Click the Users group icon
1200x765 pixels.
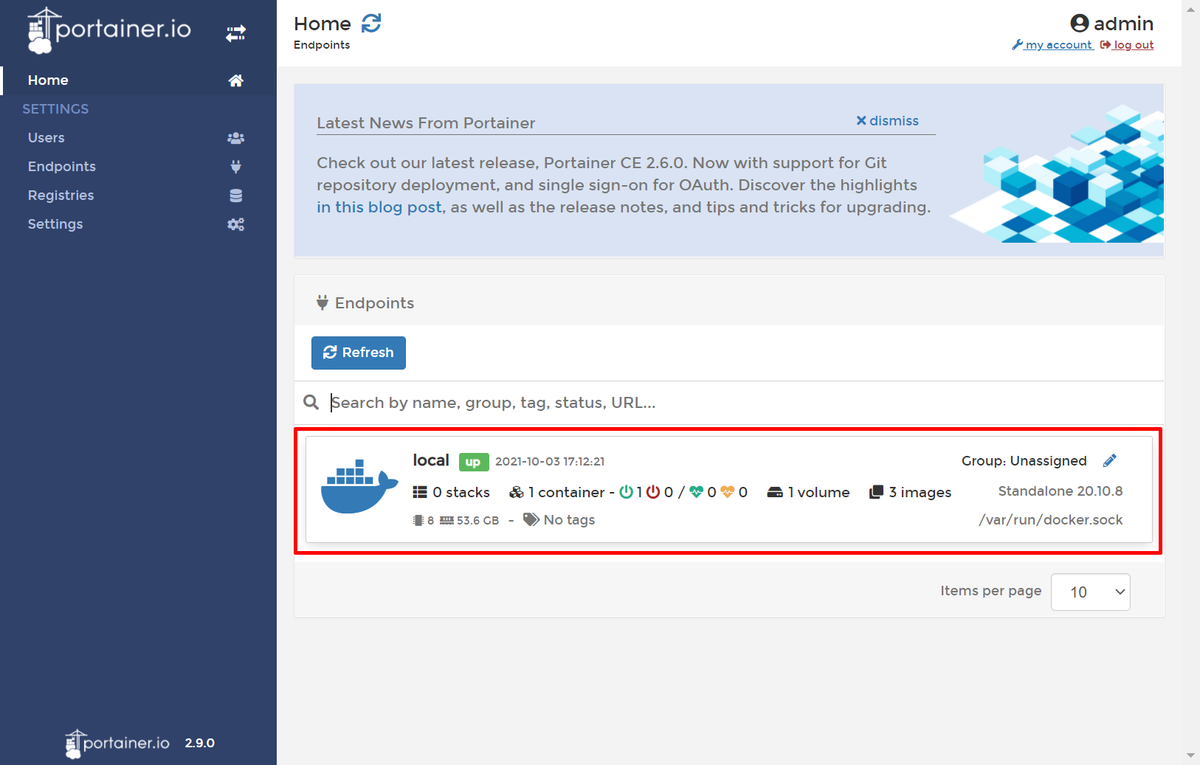236,138
